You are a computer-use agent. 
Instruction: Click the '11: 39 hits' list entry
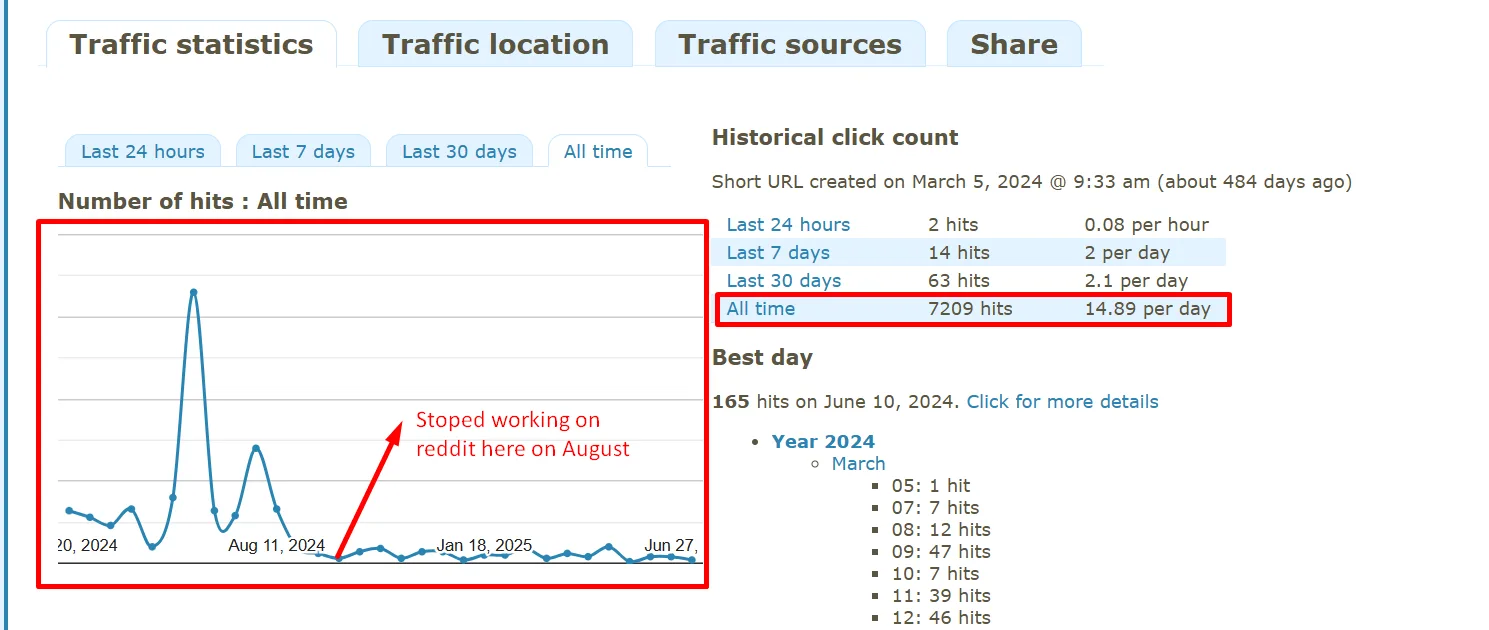[941, 596]
